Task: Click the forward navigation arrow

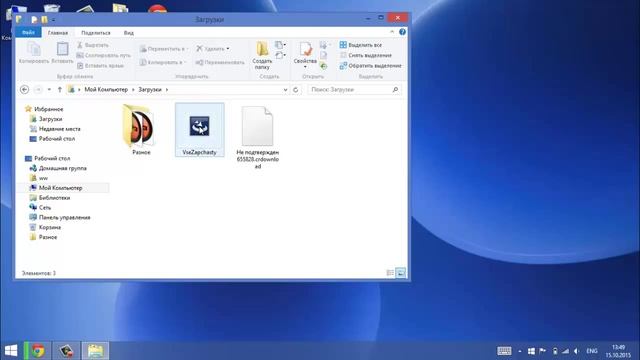Action: (x=38, y=89)
